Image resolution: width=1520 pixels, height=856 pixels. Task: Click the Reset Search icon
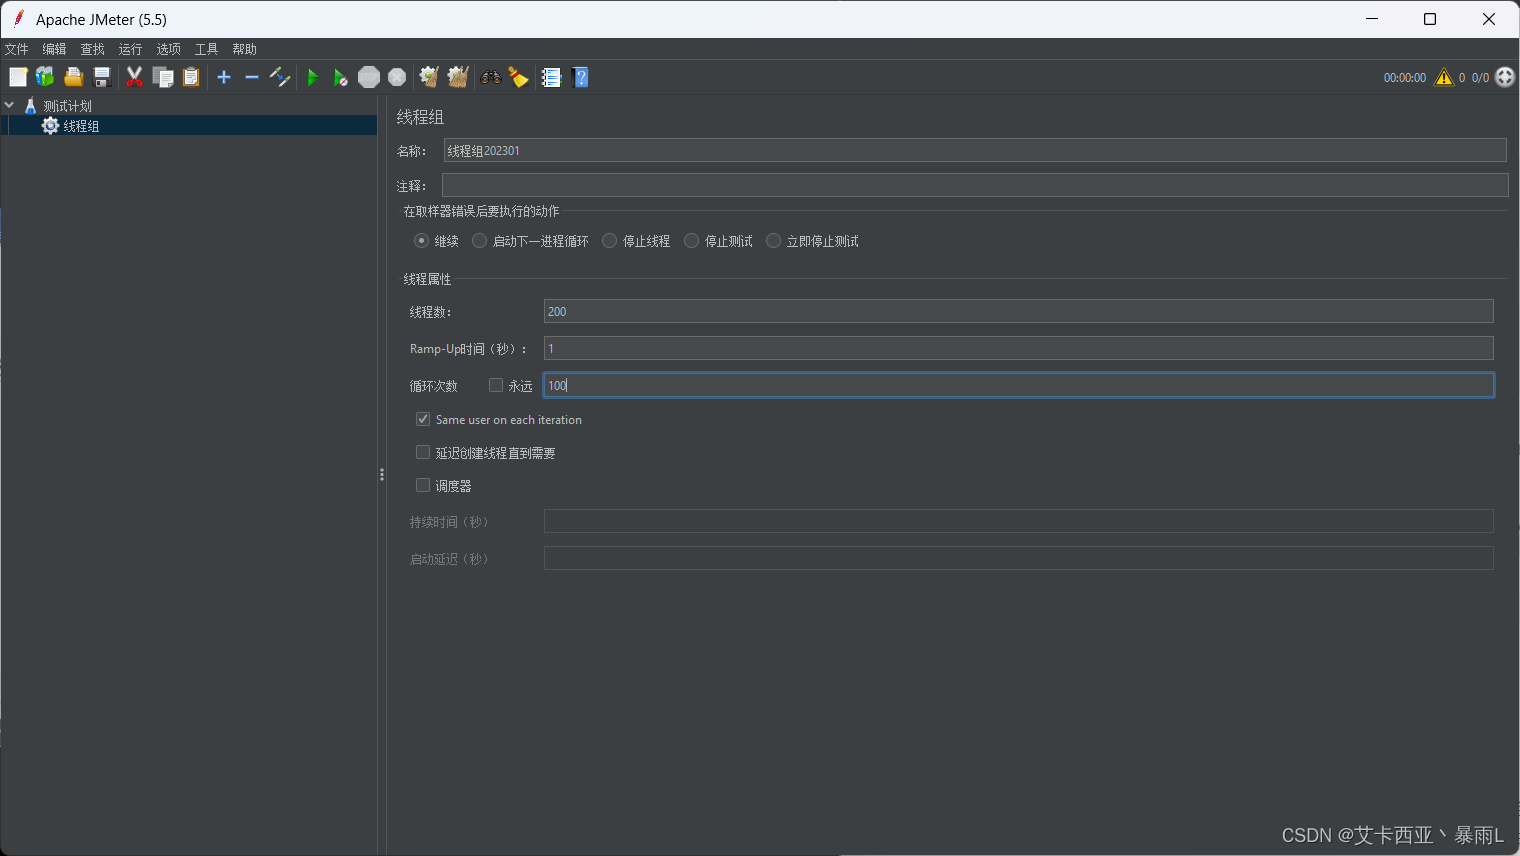(518, 77)
